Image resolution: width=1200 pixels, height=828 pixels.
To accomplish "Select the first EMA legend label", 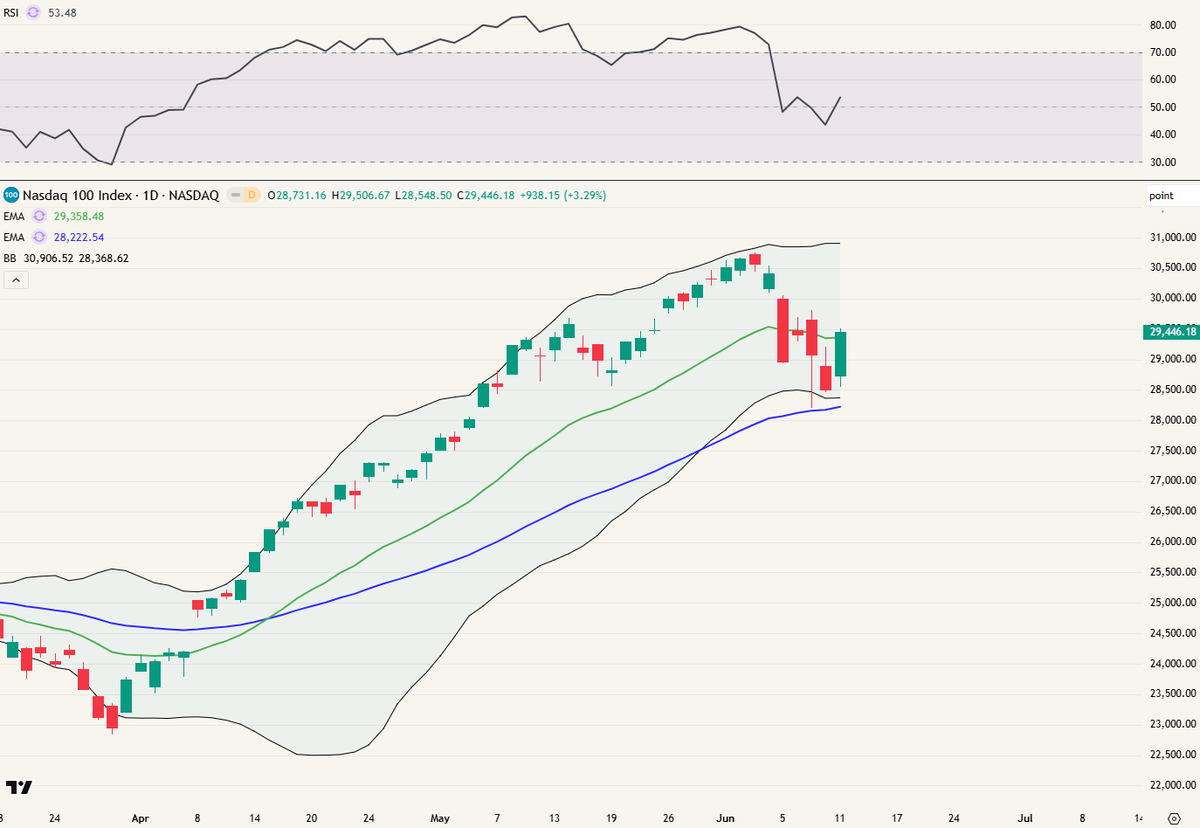I will (x=14, y=215).
